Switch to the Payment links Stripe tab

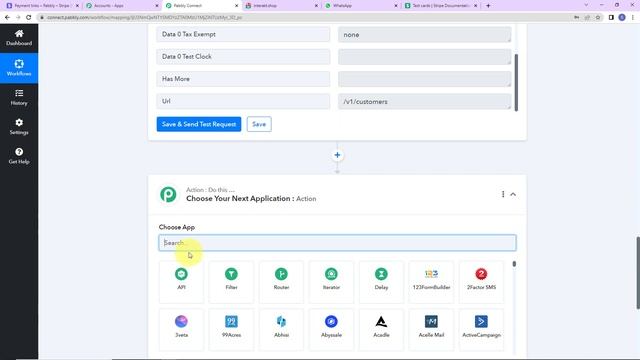[x=41, y=6]
